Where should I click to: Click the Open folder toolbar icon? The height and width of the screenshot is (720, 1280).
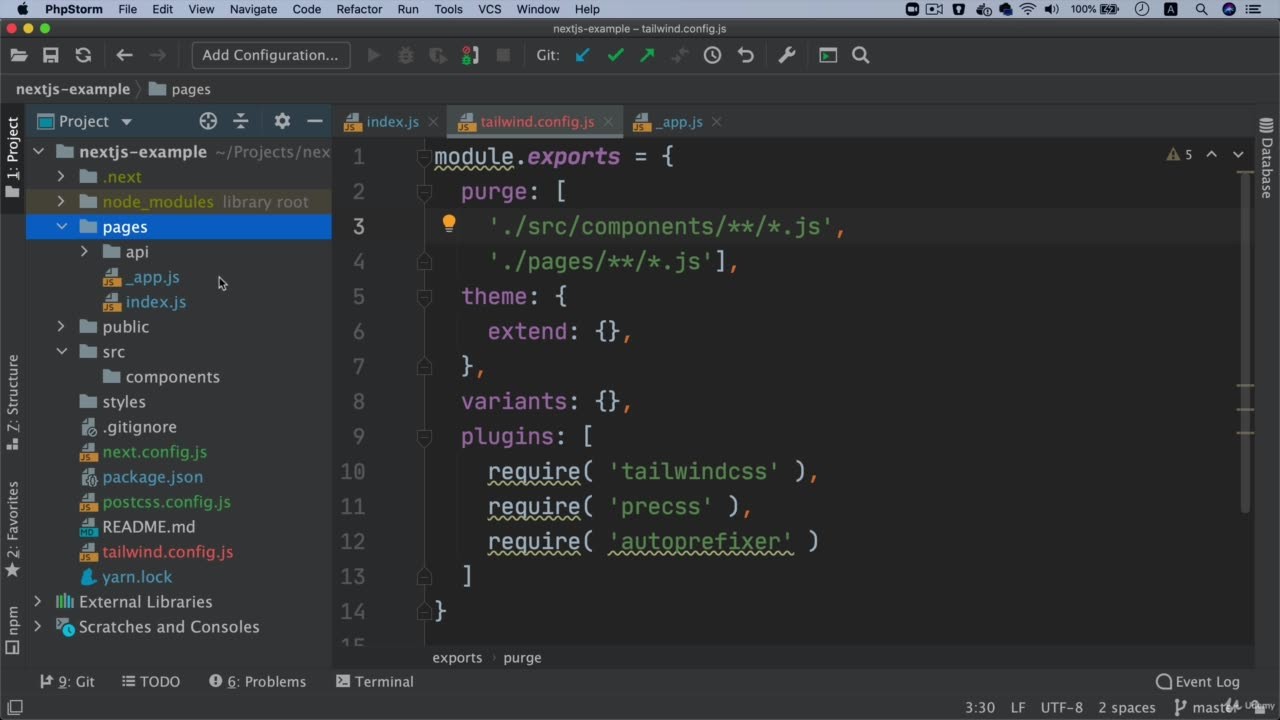(19, 56)
